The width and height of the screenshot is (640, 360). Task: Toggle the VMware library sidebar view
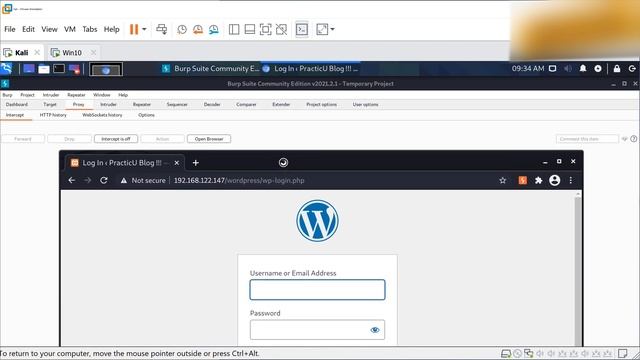[234, 29]
